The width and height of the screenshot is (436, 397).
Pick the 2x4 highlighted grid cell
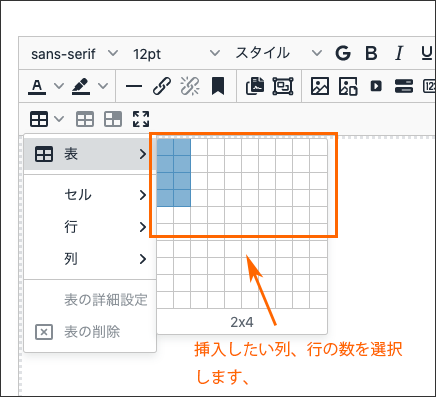pos(182,198)
